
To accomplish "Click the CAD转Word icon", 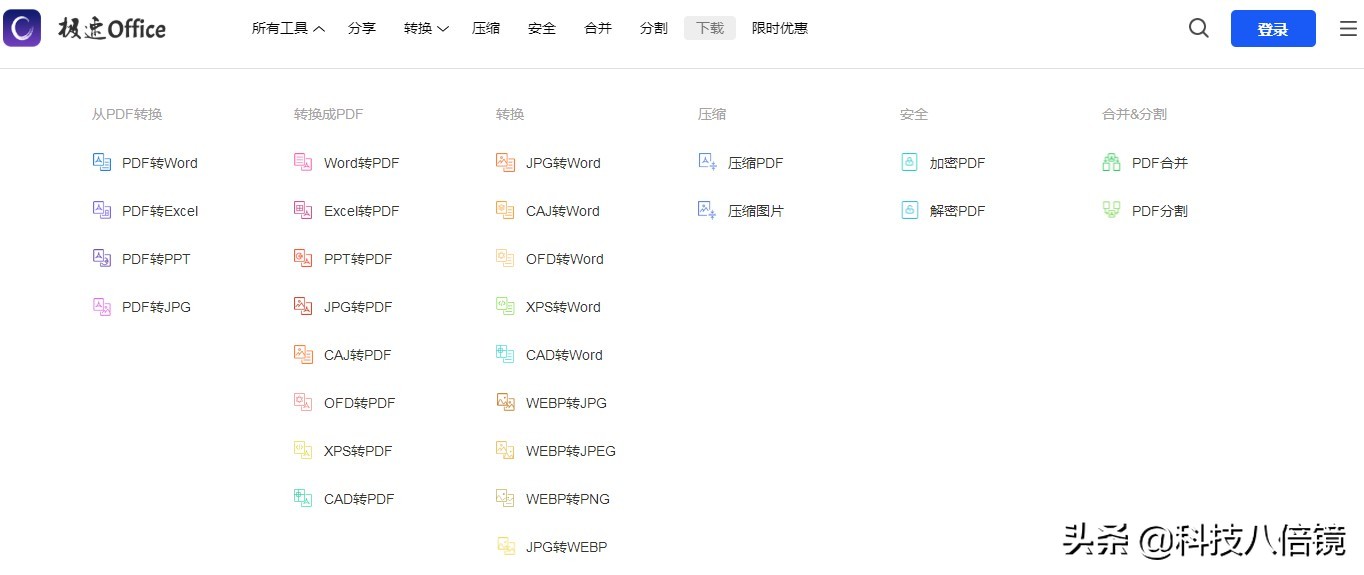I will pyautogui.click(x=505, y=354).
